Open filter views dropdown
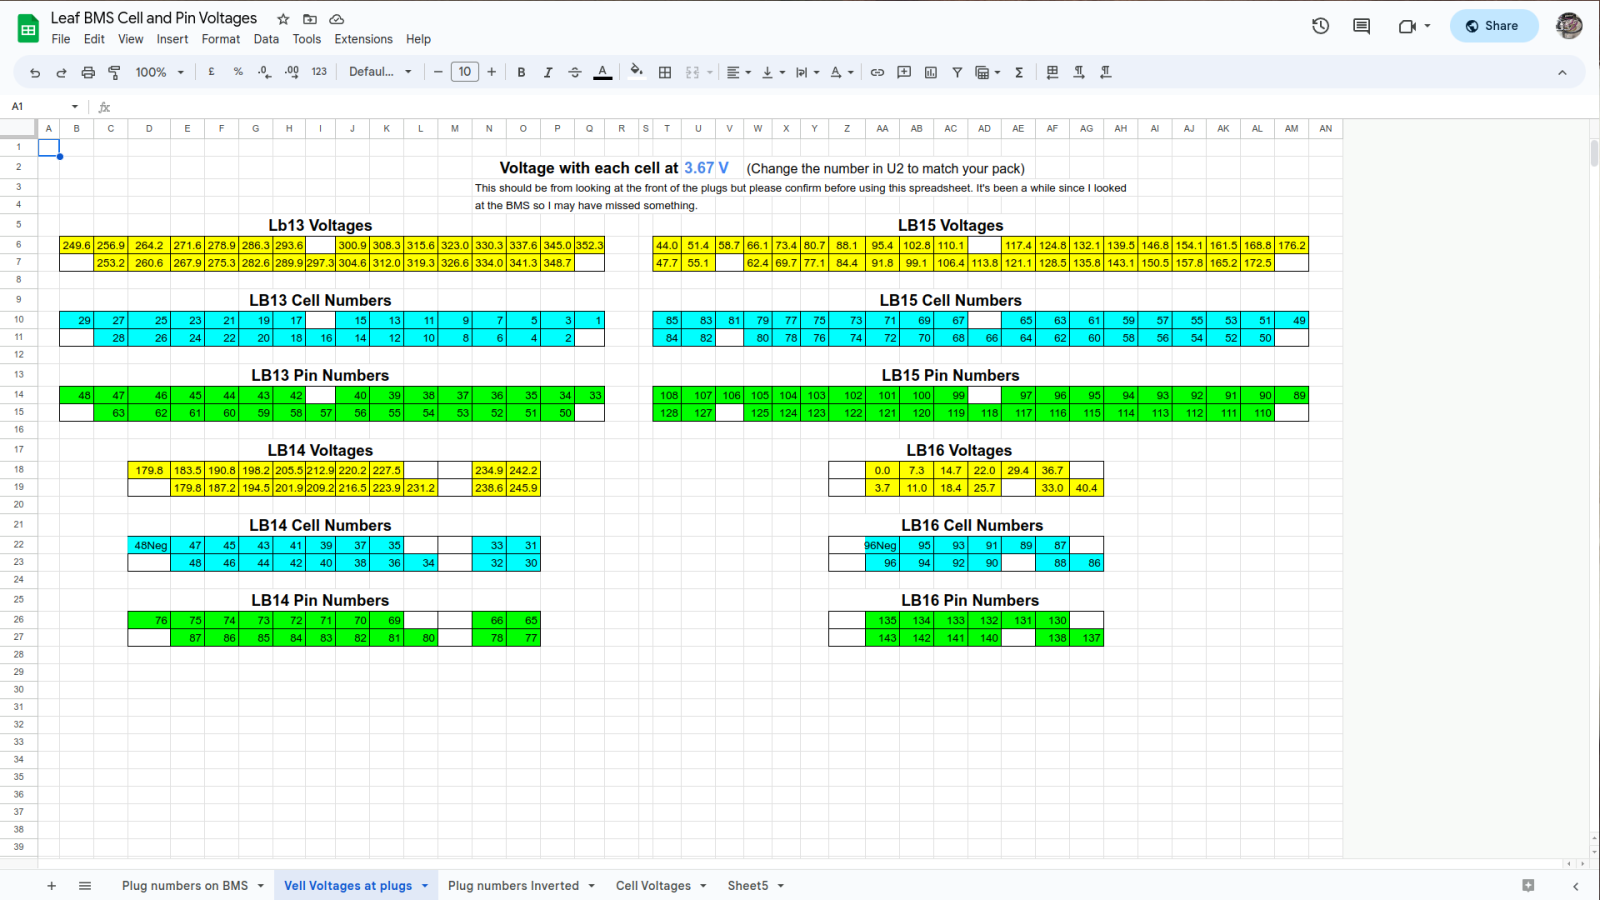The height and width of the screenshot is (900, 1600). point(988,72)
